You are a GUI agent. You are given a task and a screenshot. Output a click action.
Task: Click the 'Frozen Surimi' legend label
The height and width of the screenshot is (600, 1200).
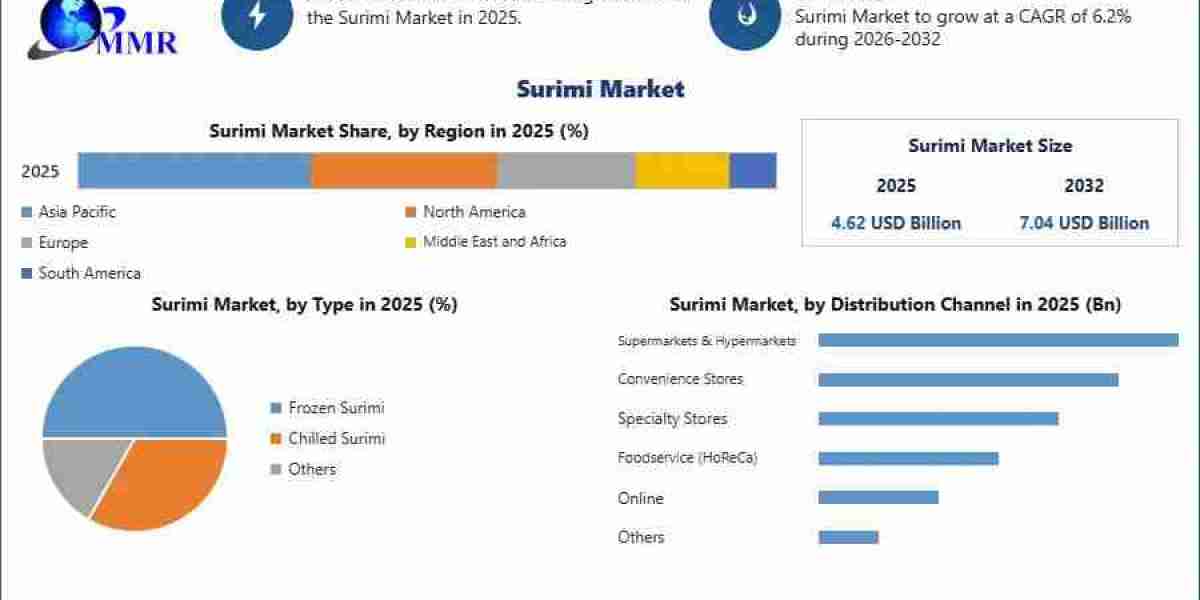(x=336, y=408)
